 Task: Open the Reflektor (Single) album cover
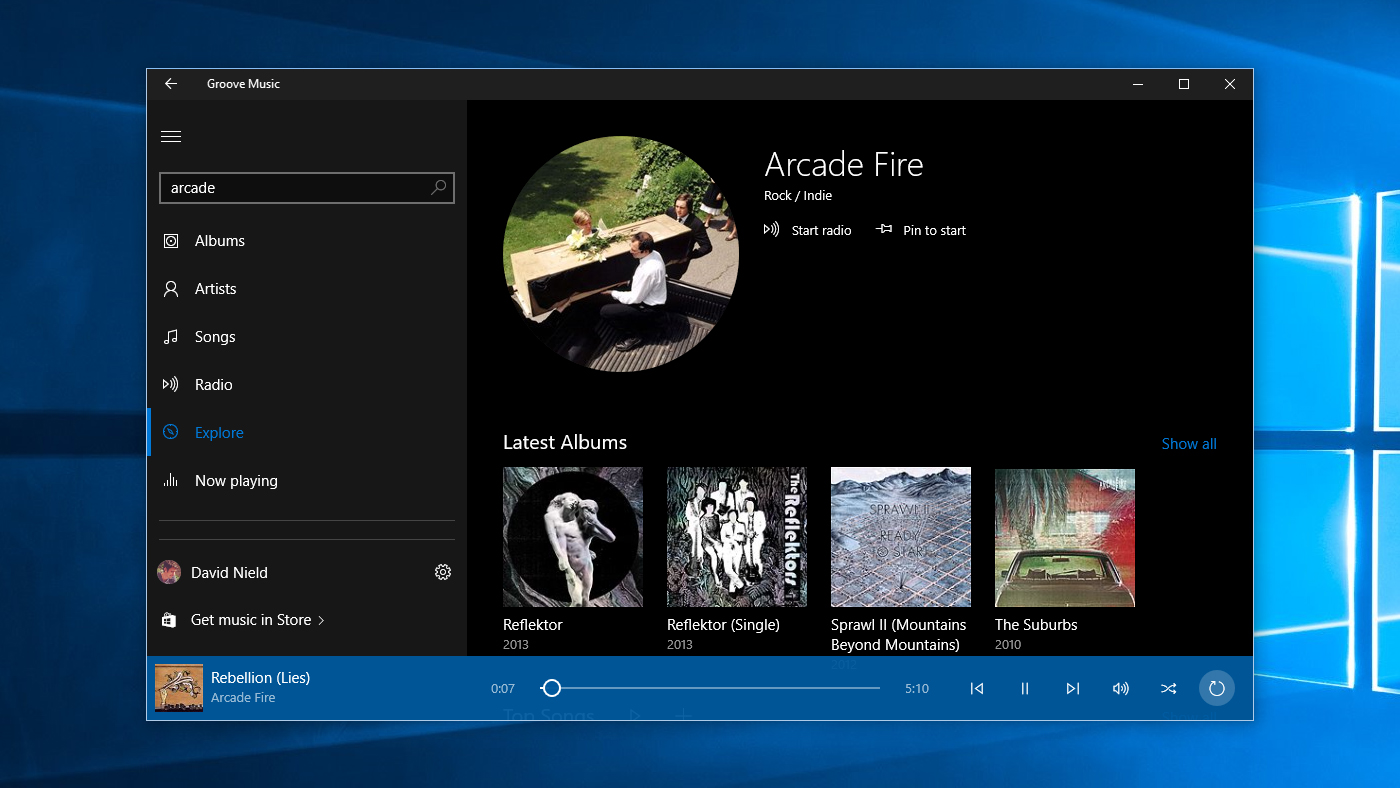[737, 537]
